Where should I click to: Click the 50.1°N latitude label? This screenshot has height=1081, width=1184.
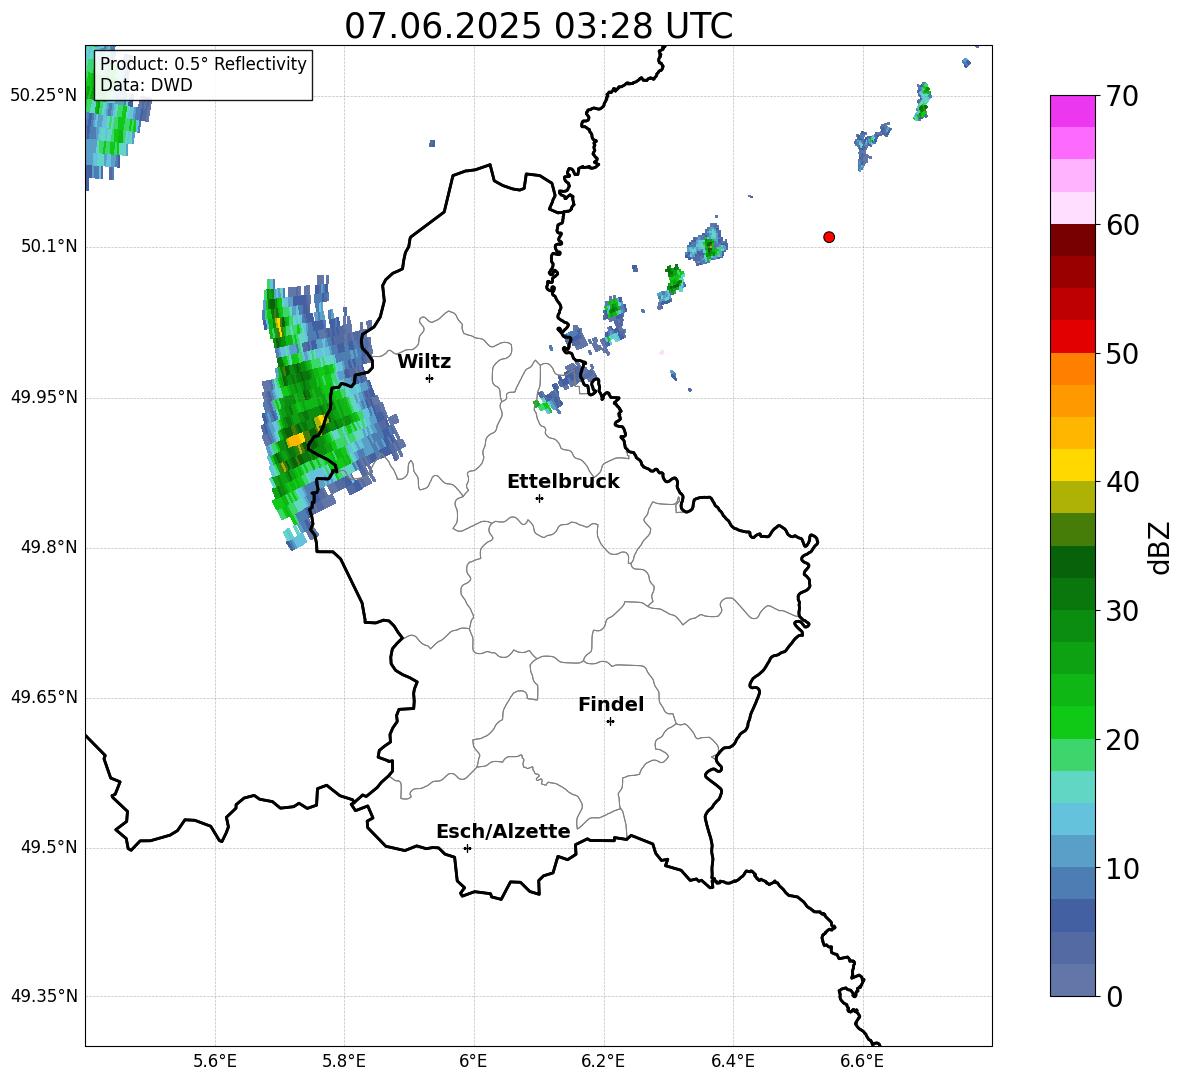(x=49, y=246)
